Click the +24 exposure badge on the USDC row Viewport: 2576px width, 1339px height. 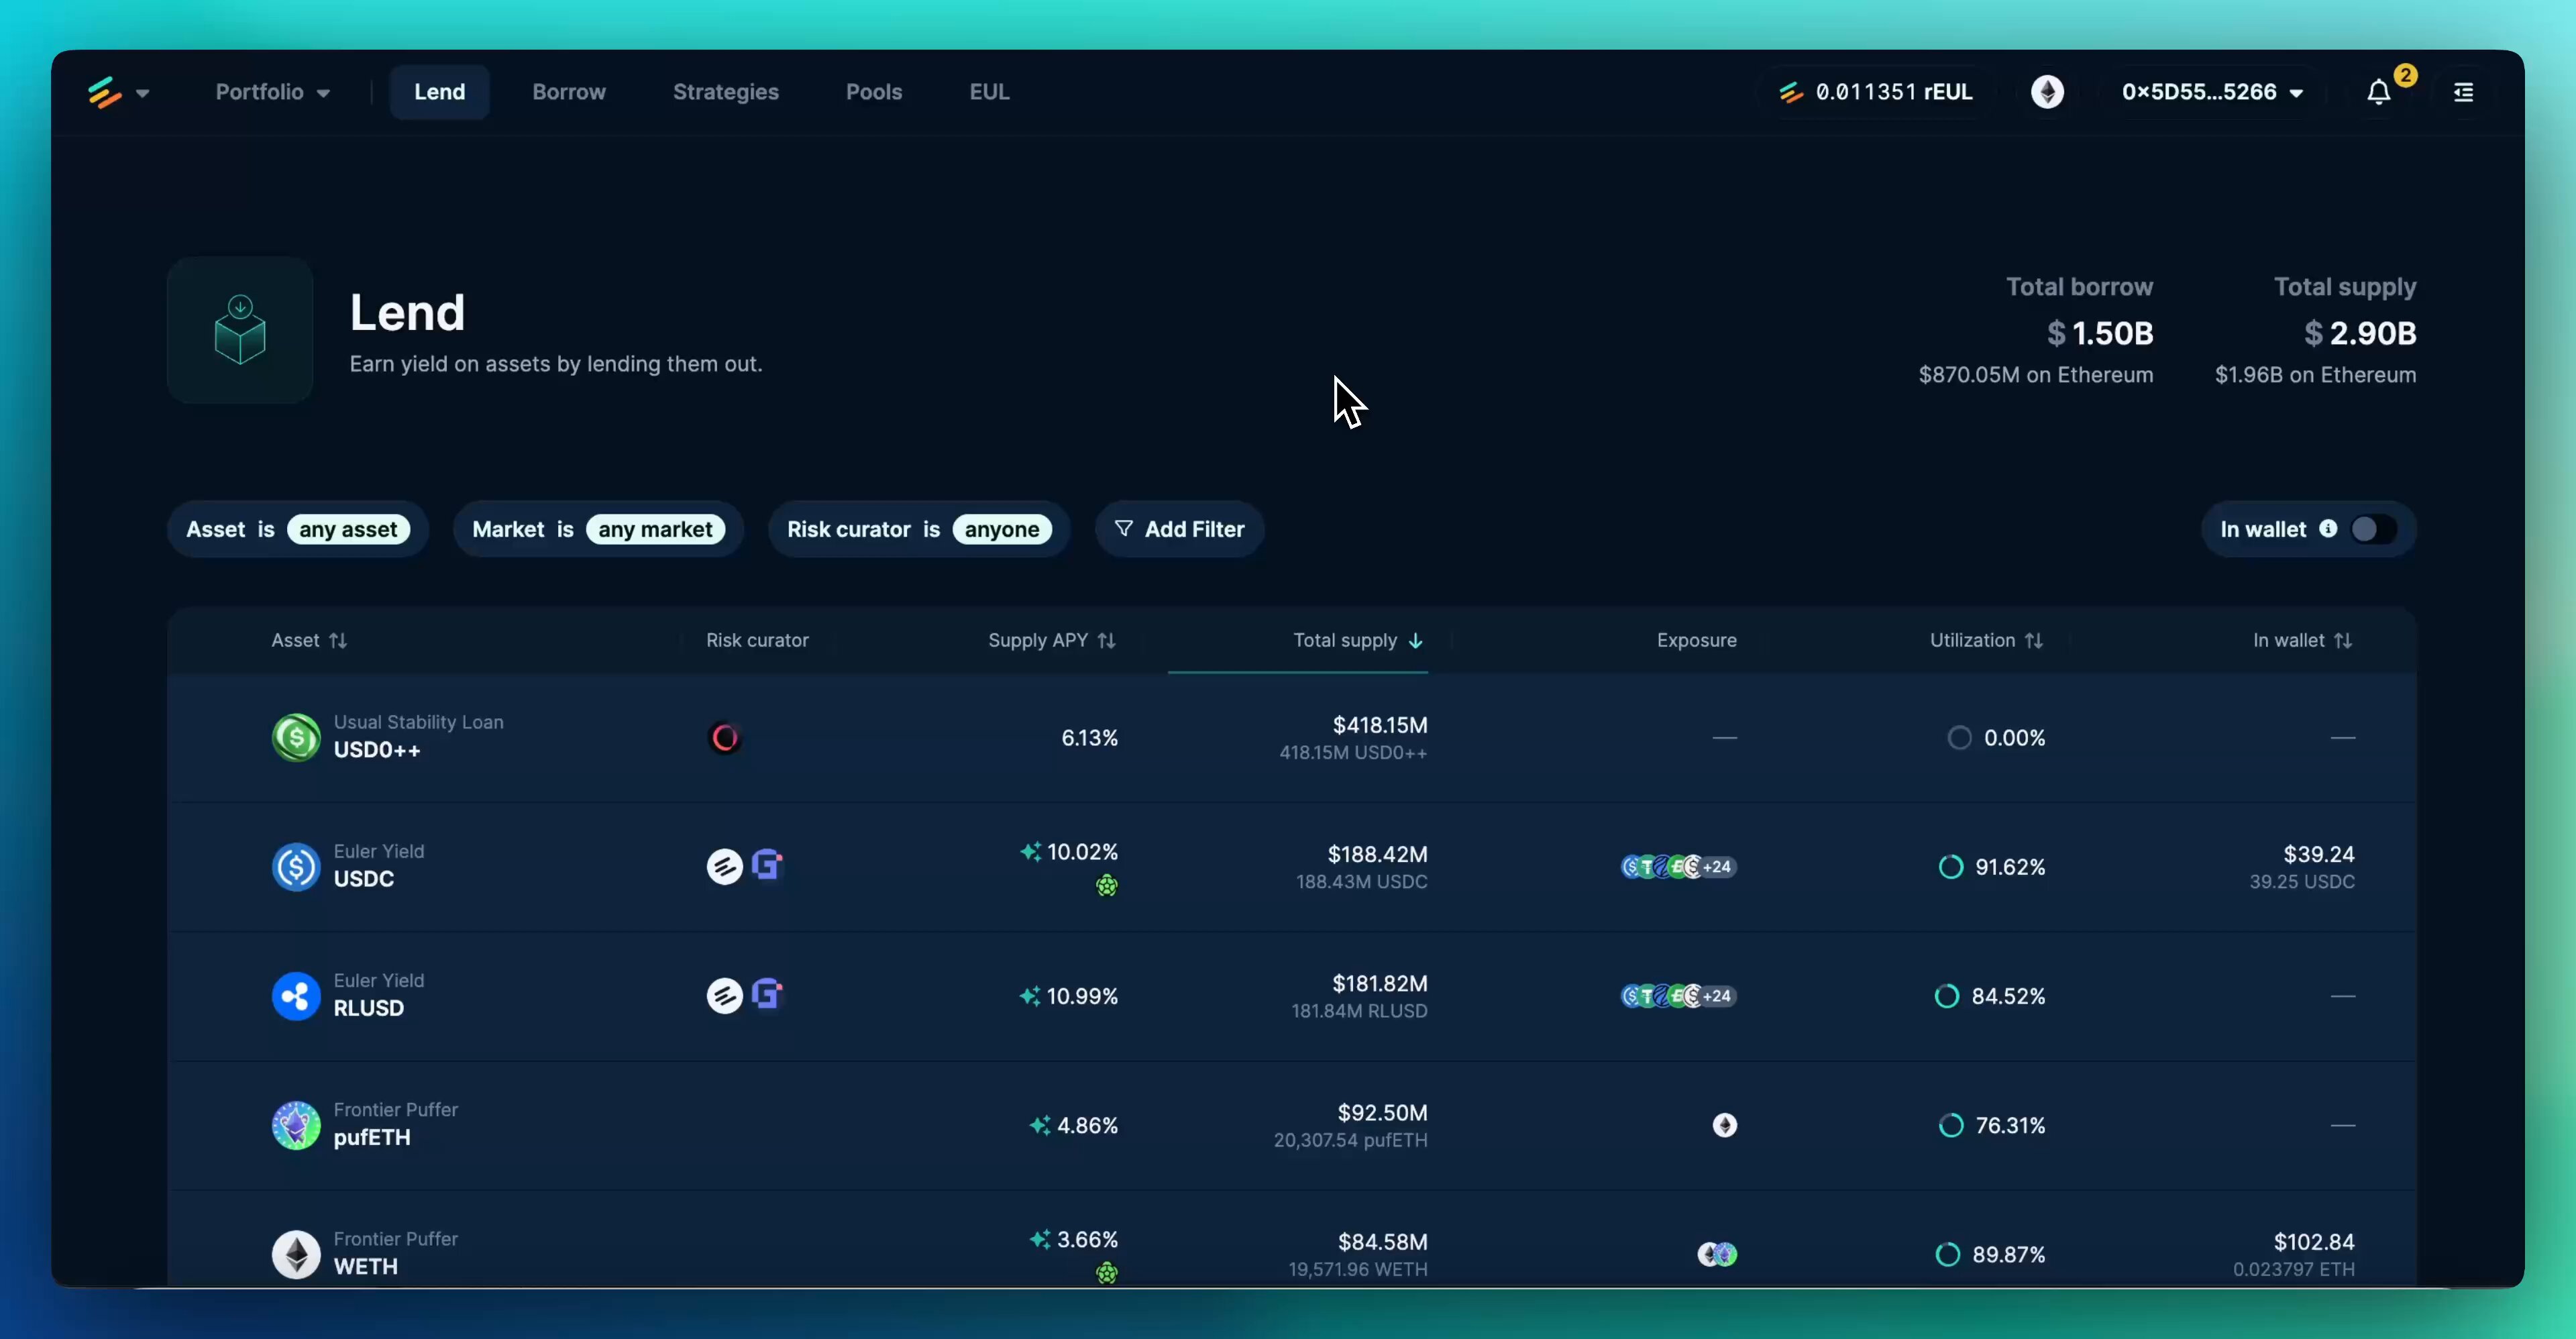tap(1717, 866)
